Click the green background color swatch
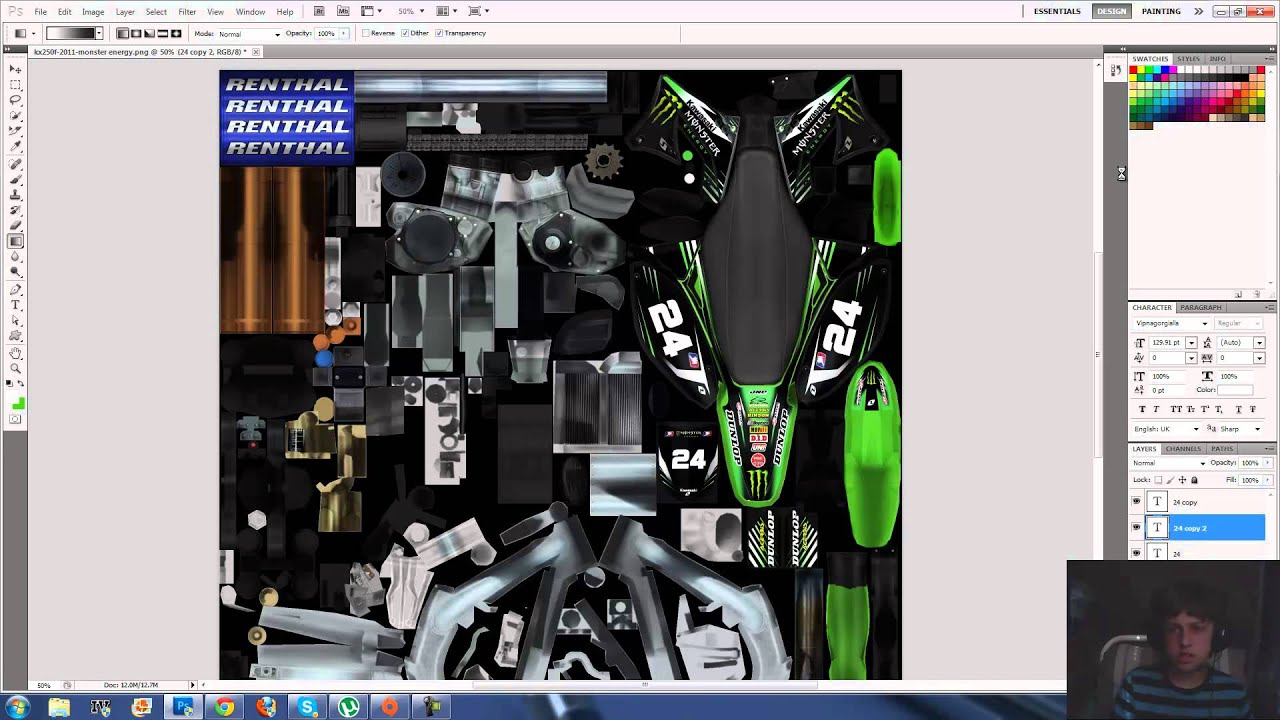Image resolution: width=1280 pixels, height=720 pixels. (20, 404)
